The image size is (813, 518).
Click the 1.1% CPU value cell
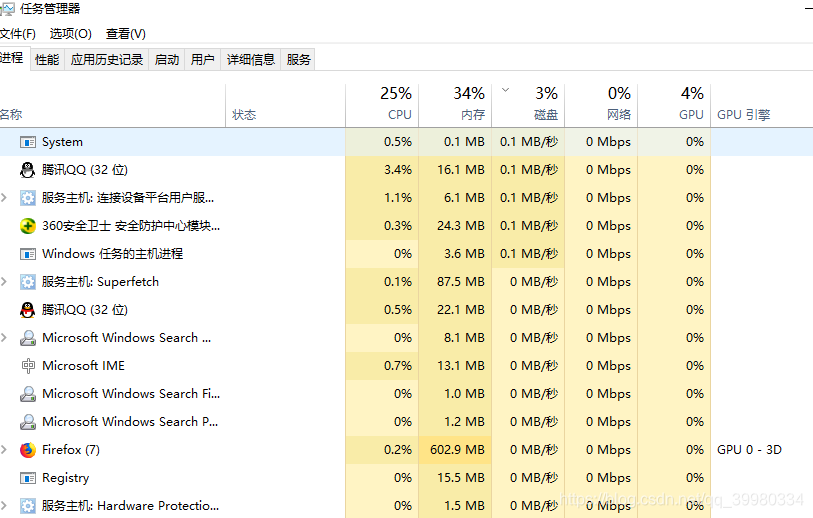point(382,198)
